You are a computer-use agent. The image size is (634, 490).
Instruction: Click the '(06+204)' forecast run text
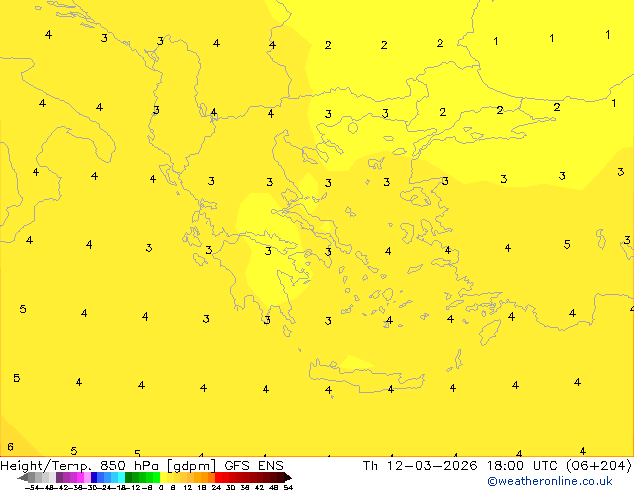pos(598,466)
